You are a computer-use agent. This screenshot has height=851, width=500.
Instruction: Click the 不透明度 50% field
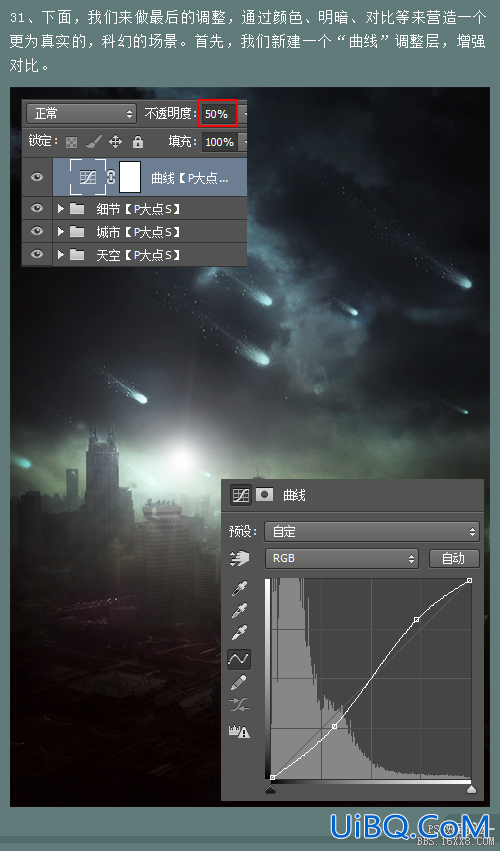(x=217, y=114)
